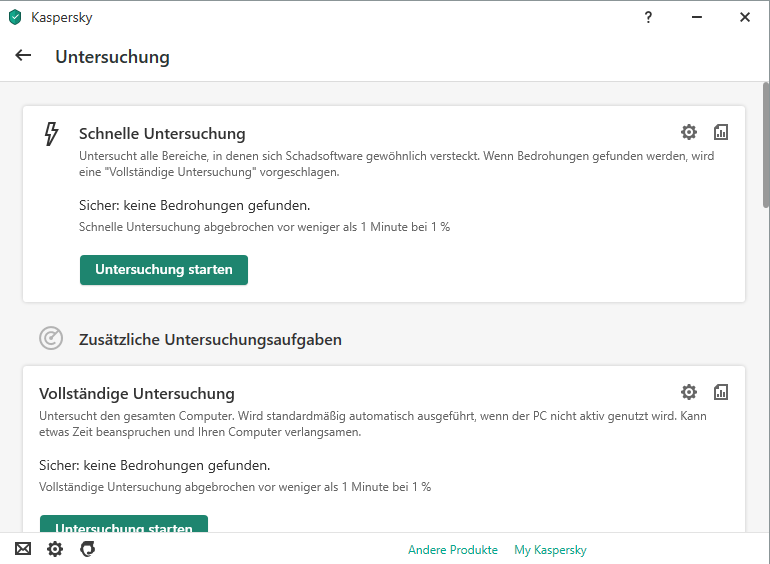Open the settings gear in bottom bar
This screenshot has width=770, height=564.
coord(55,549)
